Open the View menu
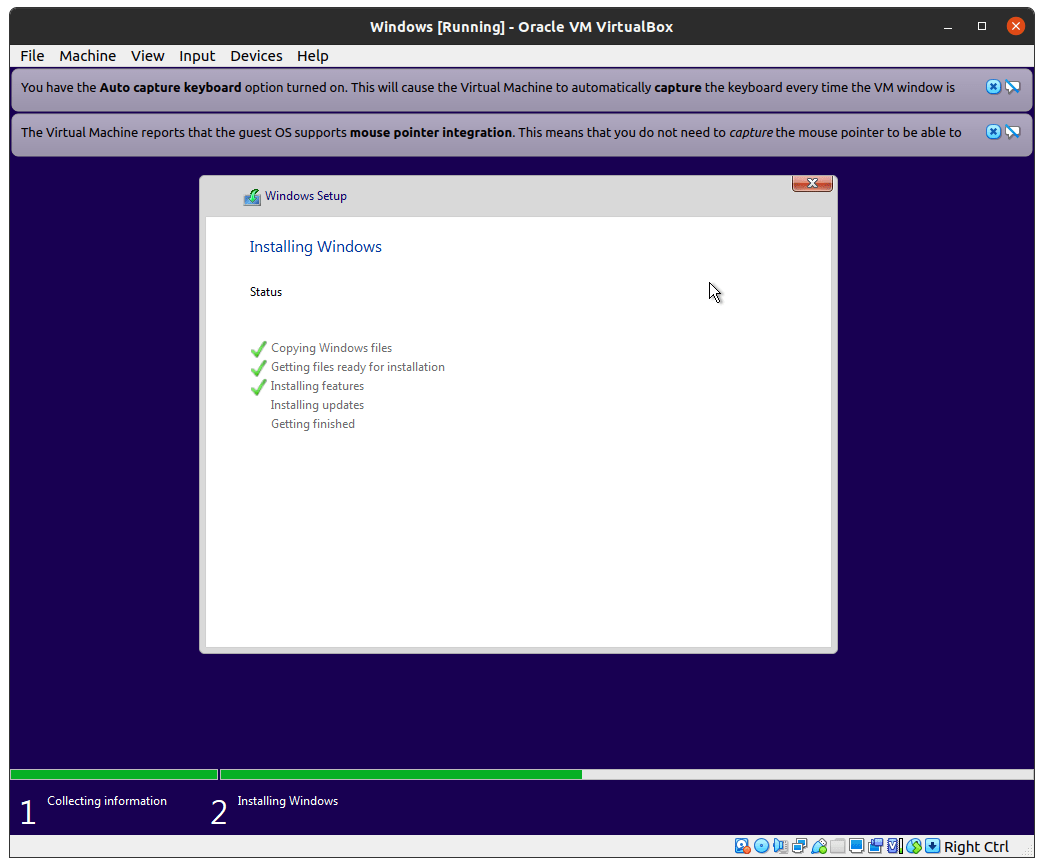The image size is (1044, 867). [147, 56]
